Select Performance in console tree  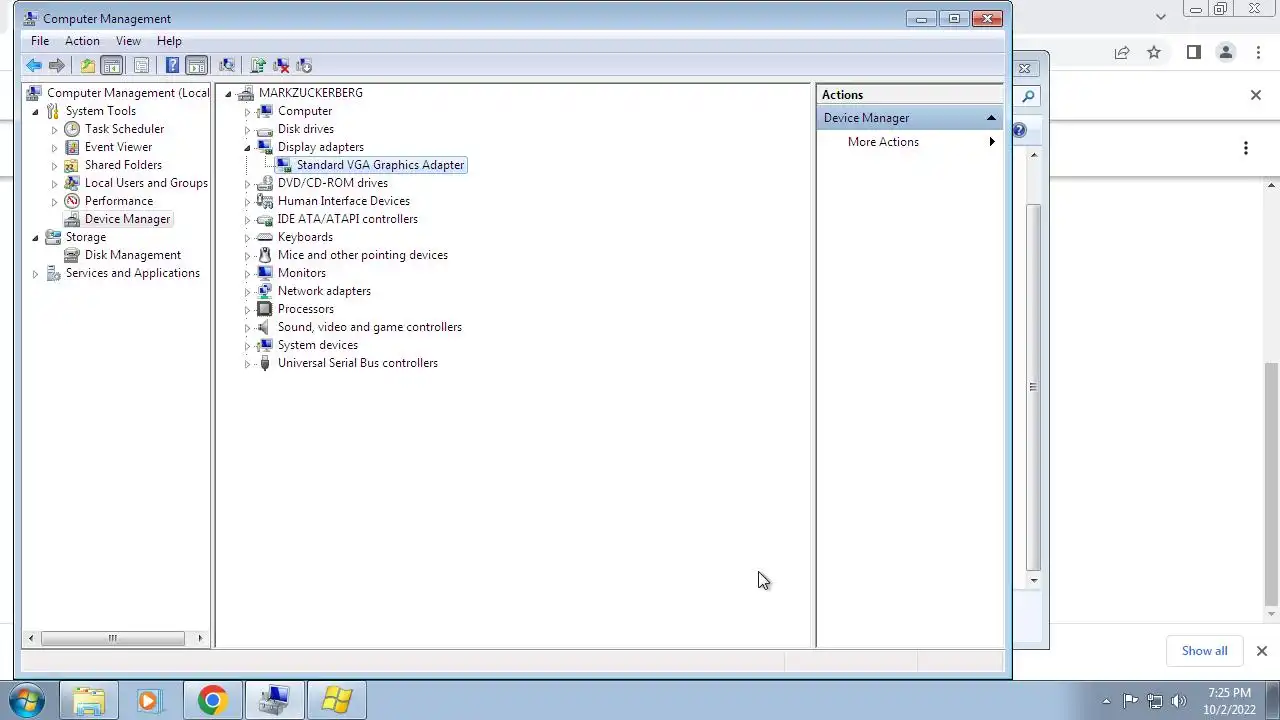tap(118, 201)
